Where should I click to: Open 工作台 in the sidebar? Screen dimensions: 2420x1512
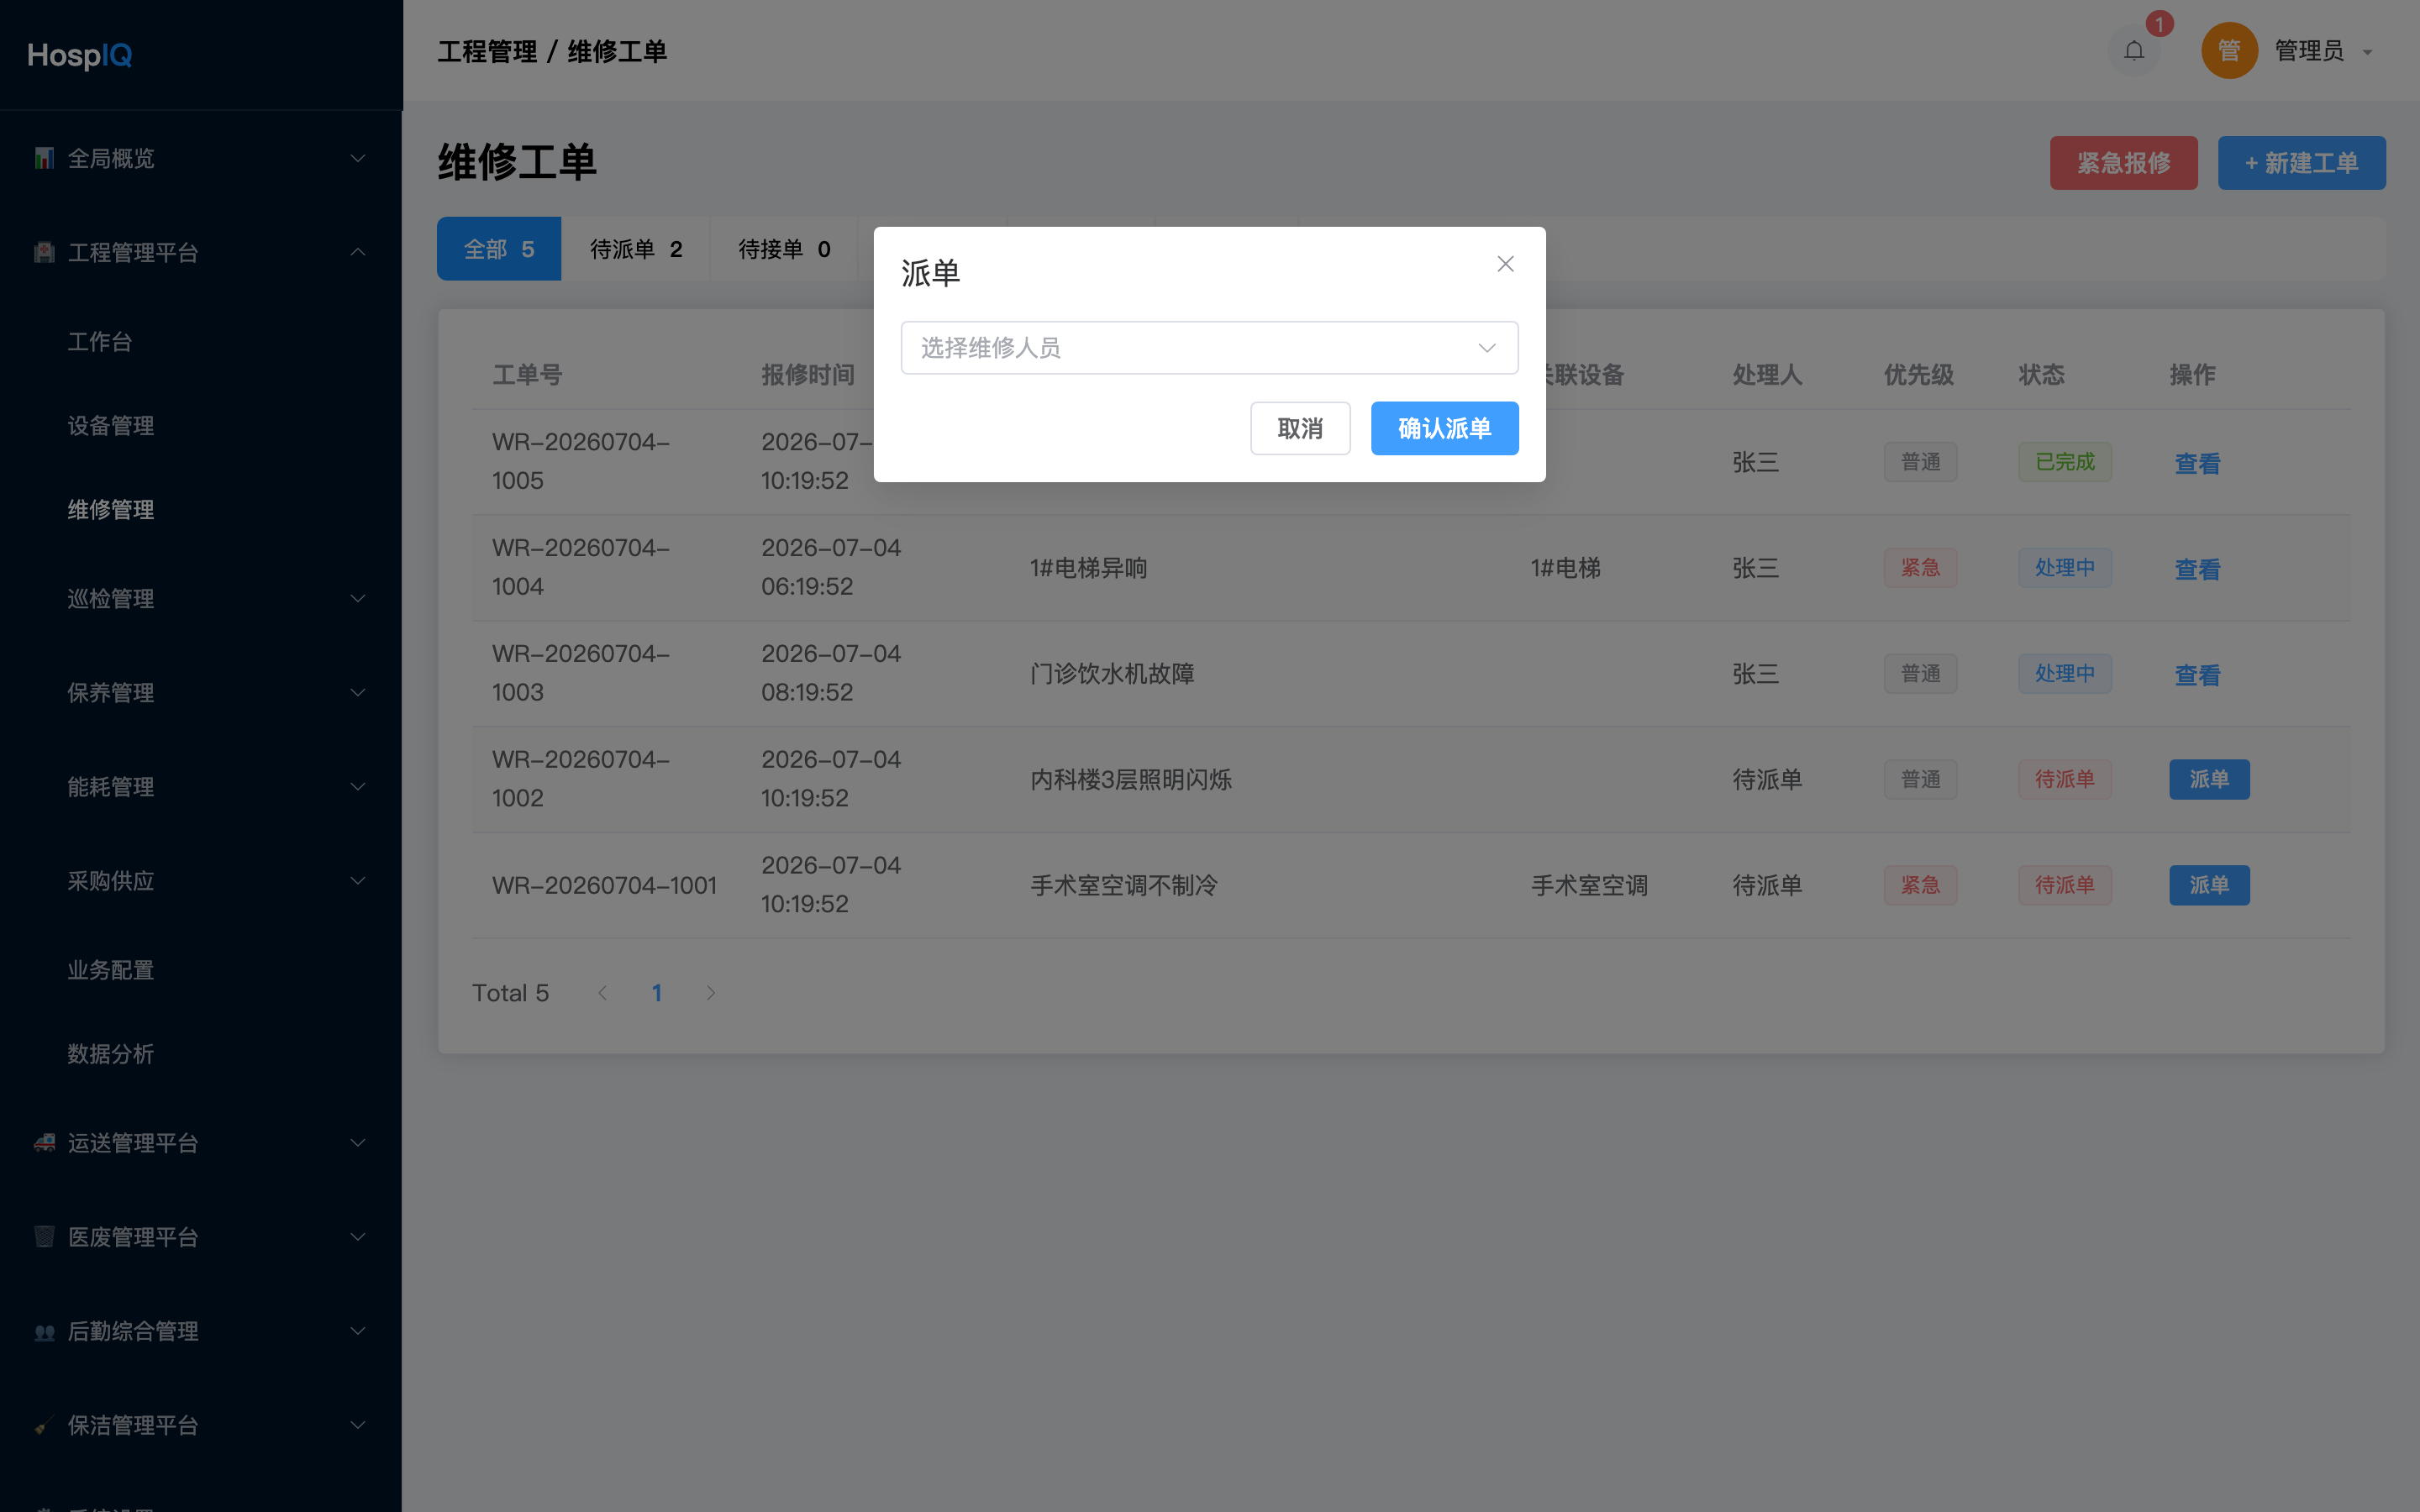(100, 342)
